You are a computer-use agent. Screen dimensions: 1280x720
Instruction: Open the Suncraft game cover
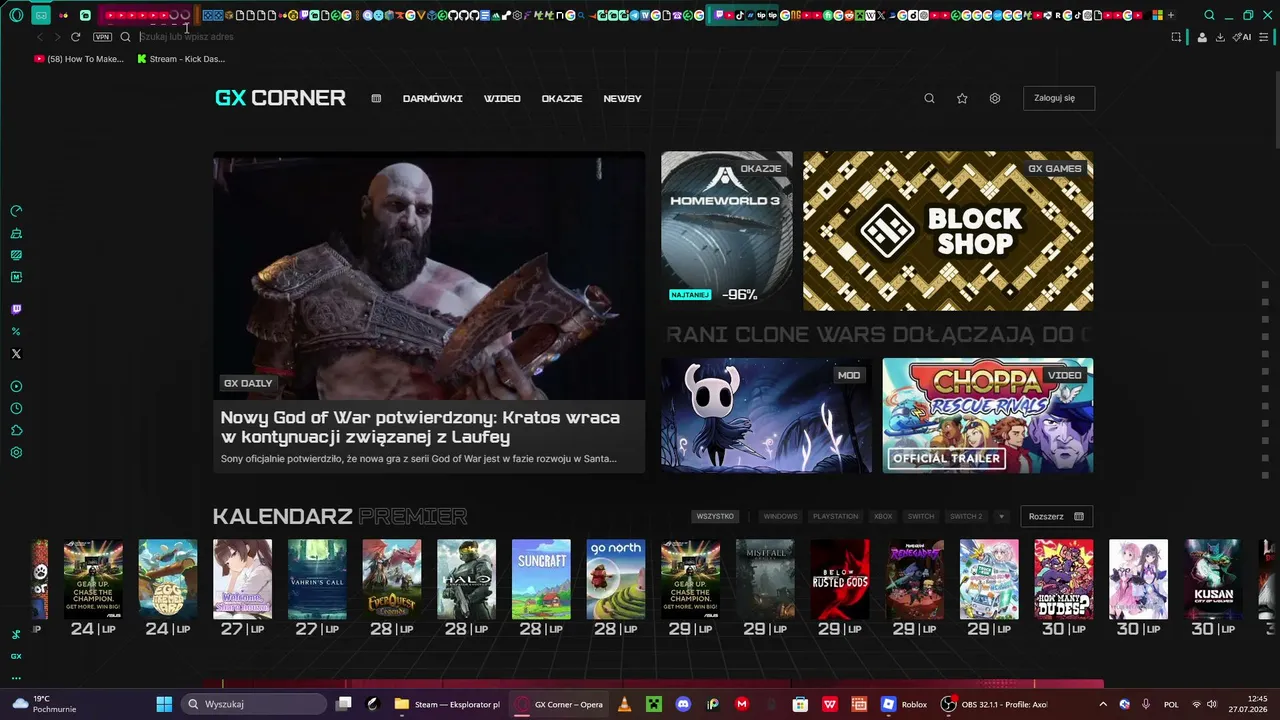(541, 579)
